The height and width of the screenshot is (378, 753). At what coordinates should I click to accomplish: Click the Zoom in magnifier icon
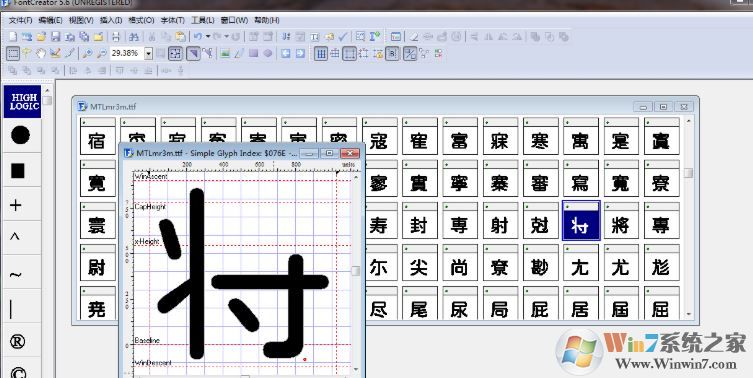point(87,53)
